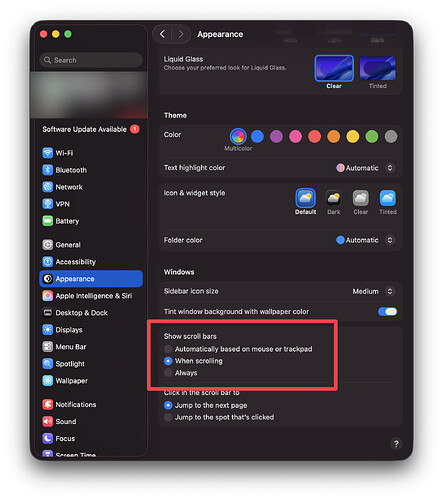Open the Battery icon in sidebar
The width and height of the screenshot is (443, 500).
click(x=47, y=221)
